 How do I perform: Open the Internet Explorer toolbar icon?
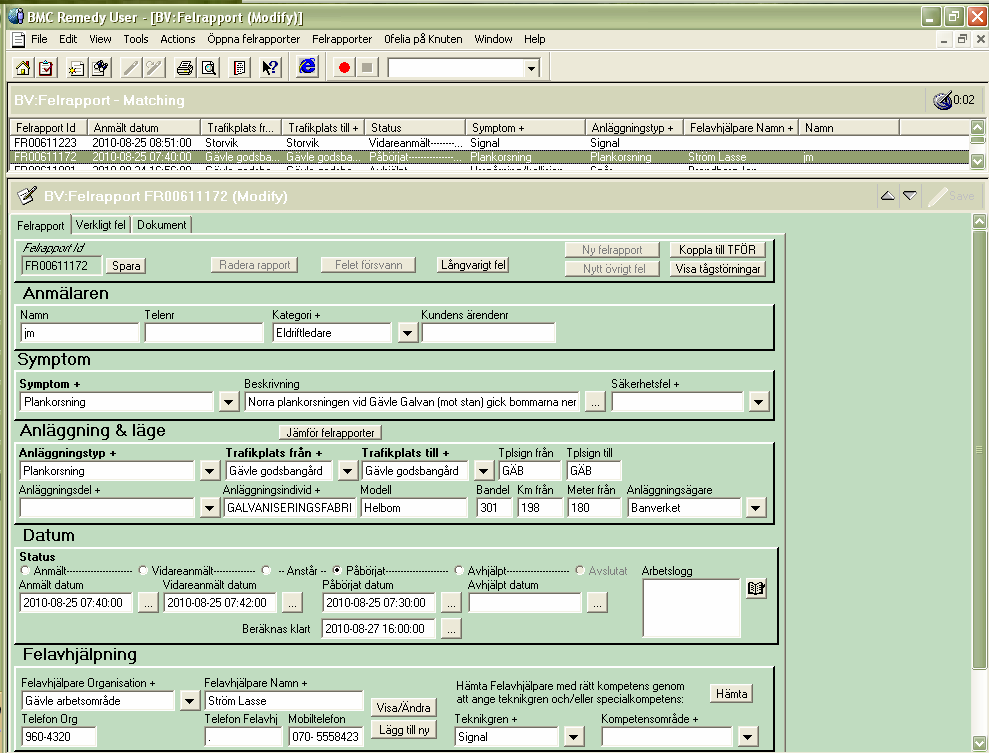click(x=307, y=66)
